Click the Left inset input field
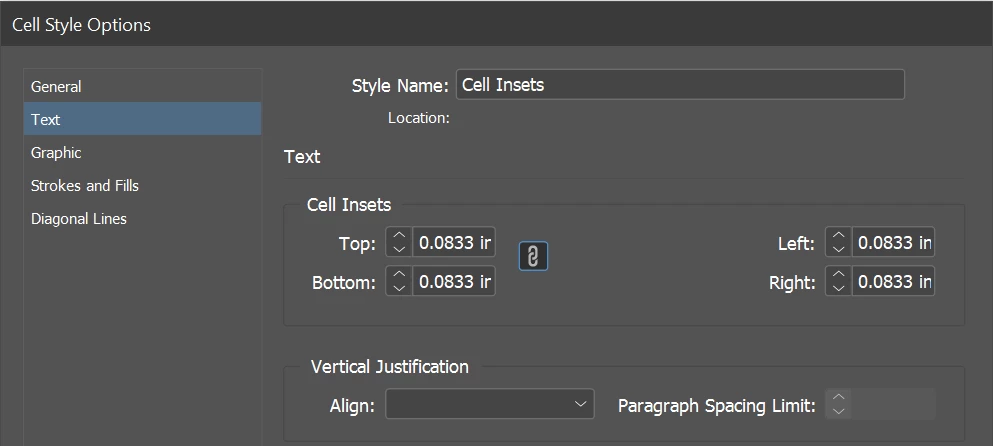The image size is (993, 446). tap(894, 243)
